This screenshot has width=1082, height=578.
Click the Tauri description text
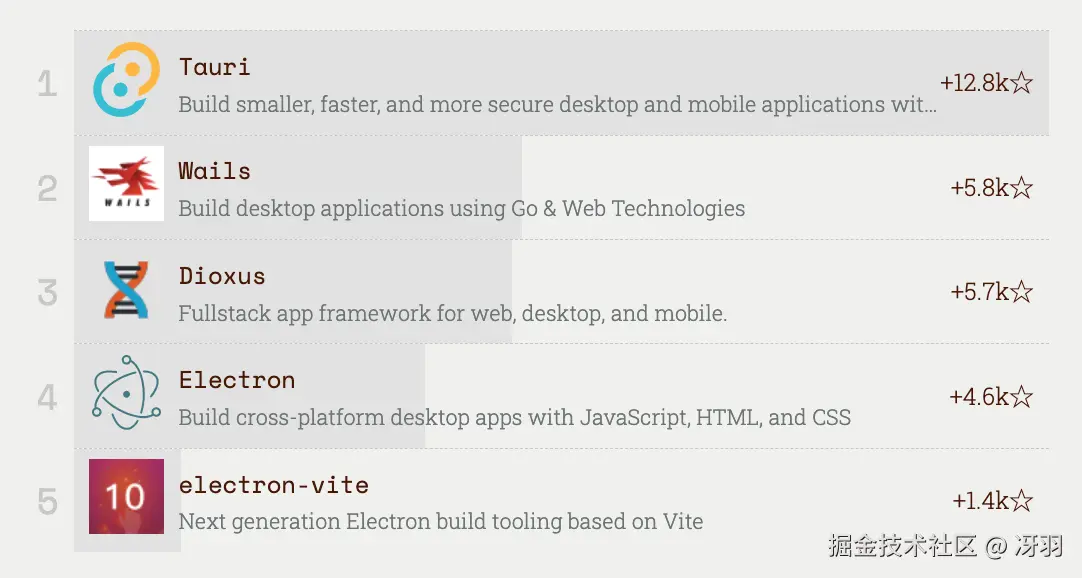pyautogui.click(x=557, y=105)
